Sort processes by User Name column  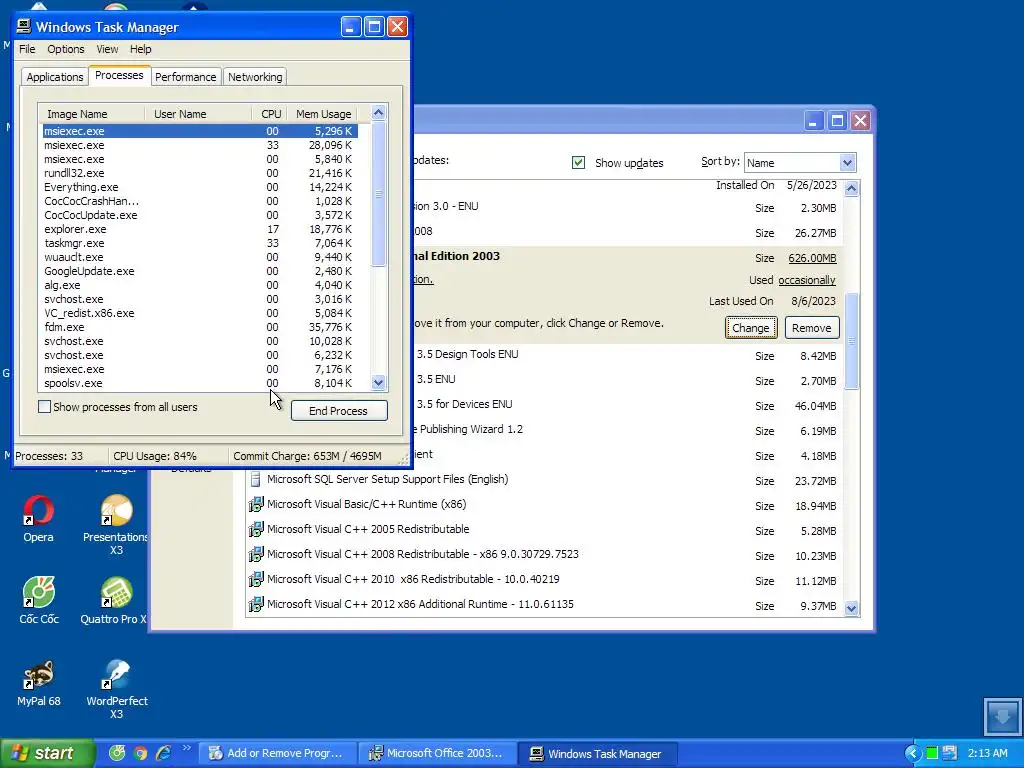click(x=198, y=114)
